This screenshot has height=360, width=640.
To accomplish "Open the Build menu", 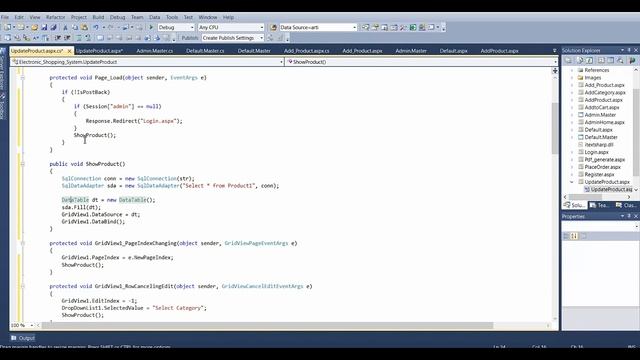I will coord(98,17).
